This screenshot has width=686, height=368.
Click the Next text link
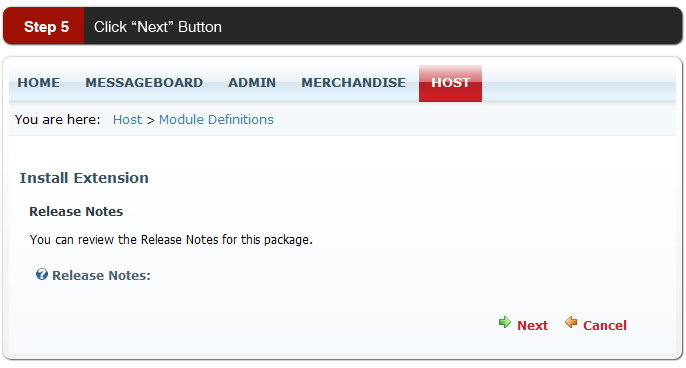pos(532,326)
